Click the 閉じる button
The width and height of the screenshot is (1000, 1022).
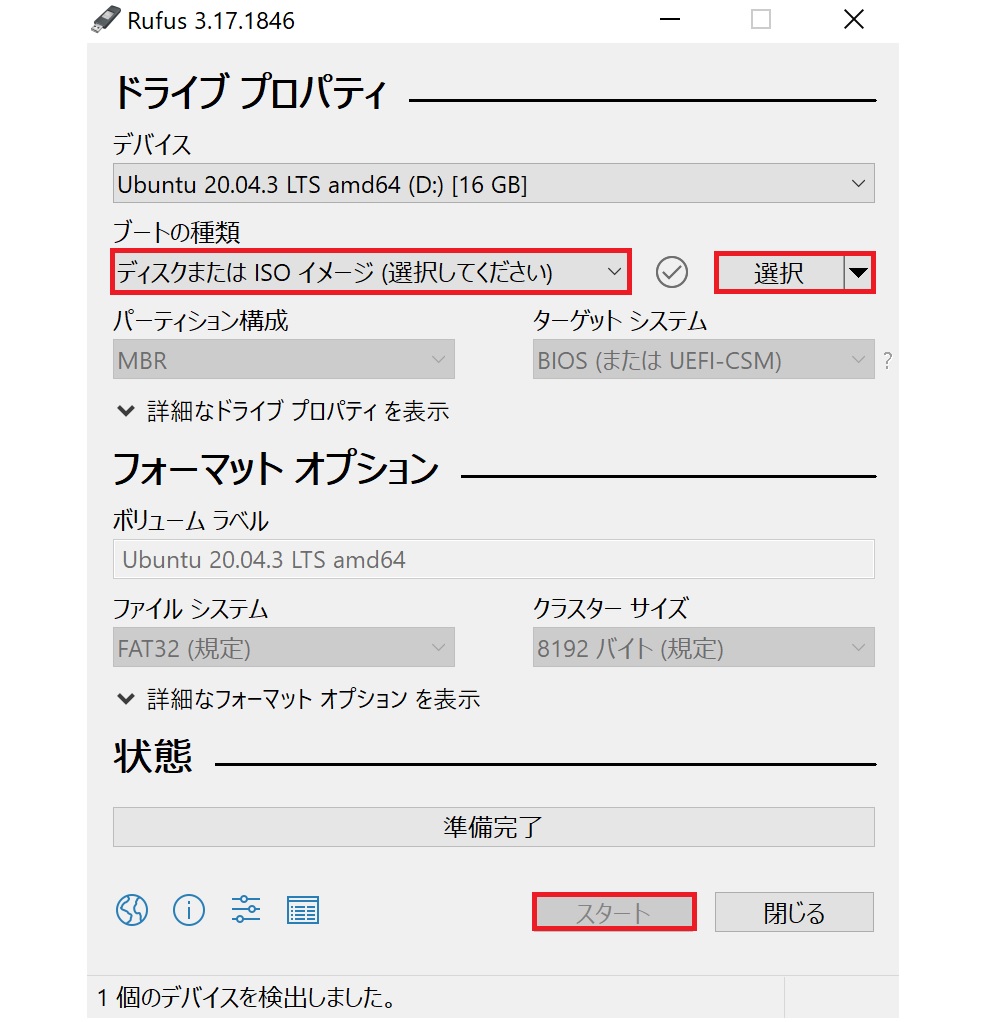[794, 911]
